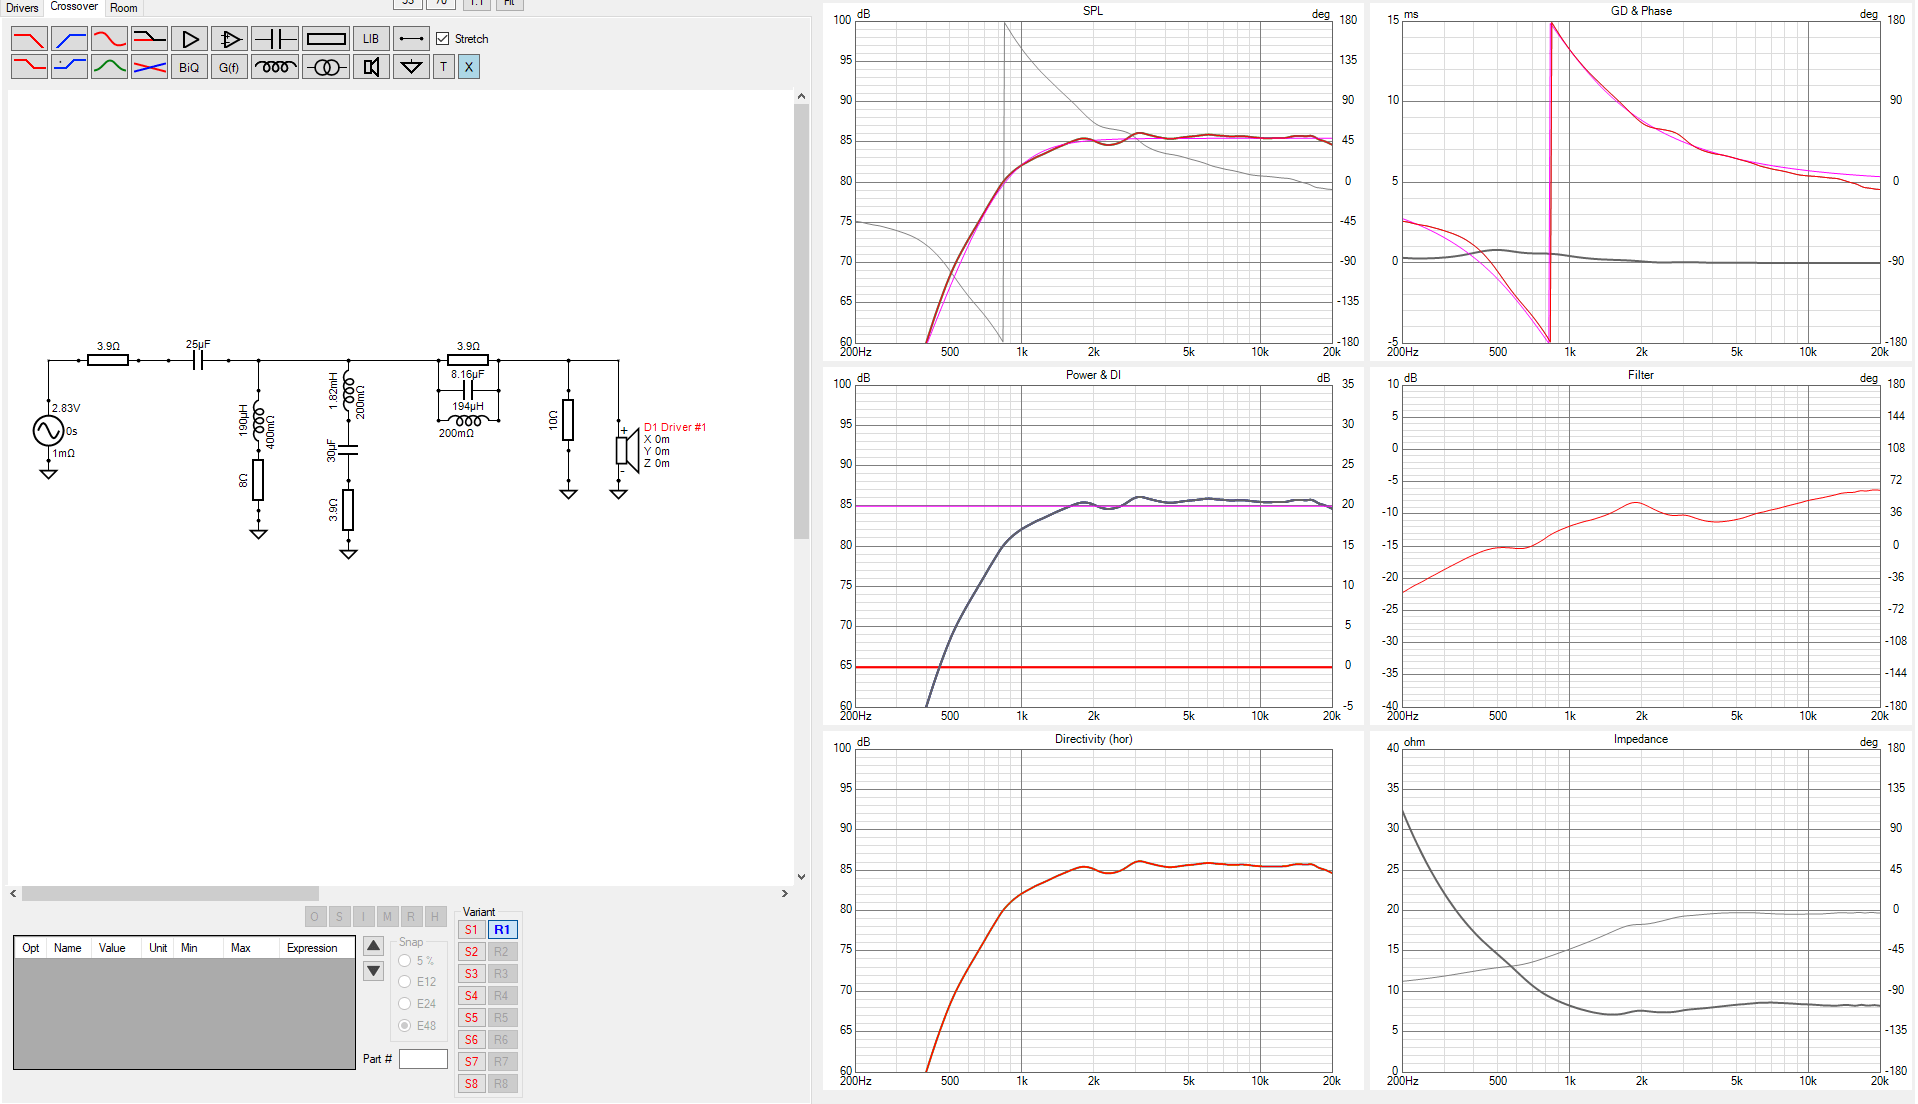This screenshot has width=1918, height=1104.
Task: Insert the red S-curve all-pass block
Action: tap(109, 39)
